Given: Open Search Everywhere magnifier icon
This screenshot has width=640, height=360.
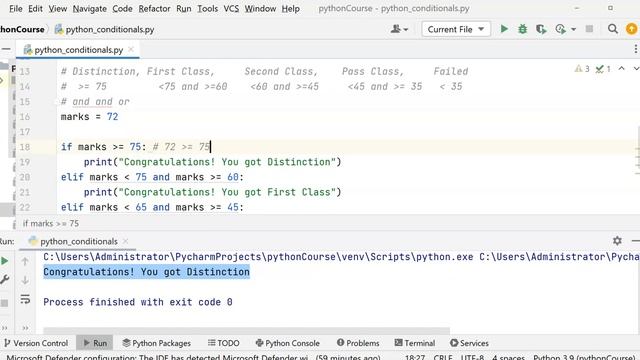Looking at the screenshot, I should coord(612,29).
